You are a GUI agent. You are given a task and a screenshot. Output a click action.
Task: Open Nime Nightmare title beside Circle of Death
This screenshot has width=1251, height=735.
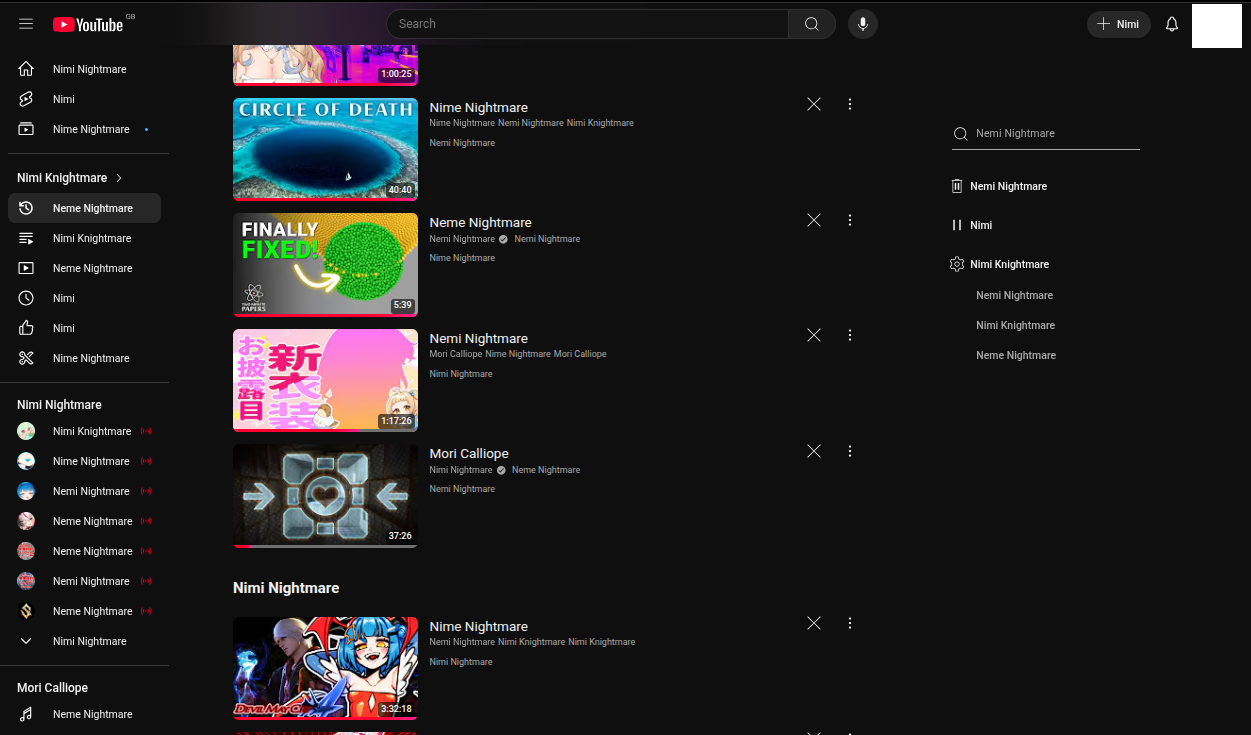click(479, 107)
